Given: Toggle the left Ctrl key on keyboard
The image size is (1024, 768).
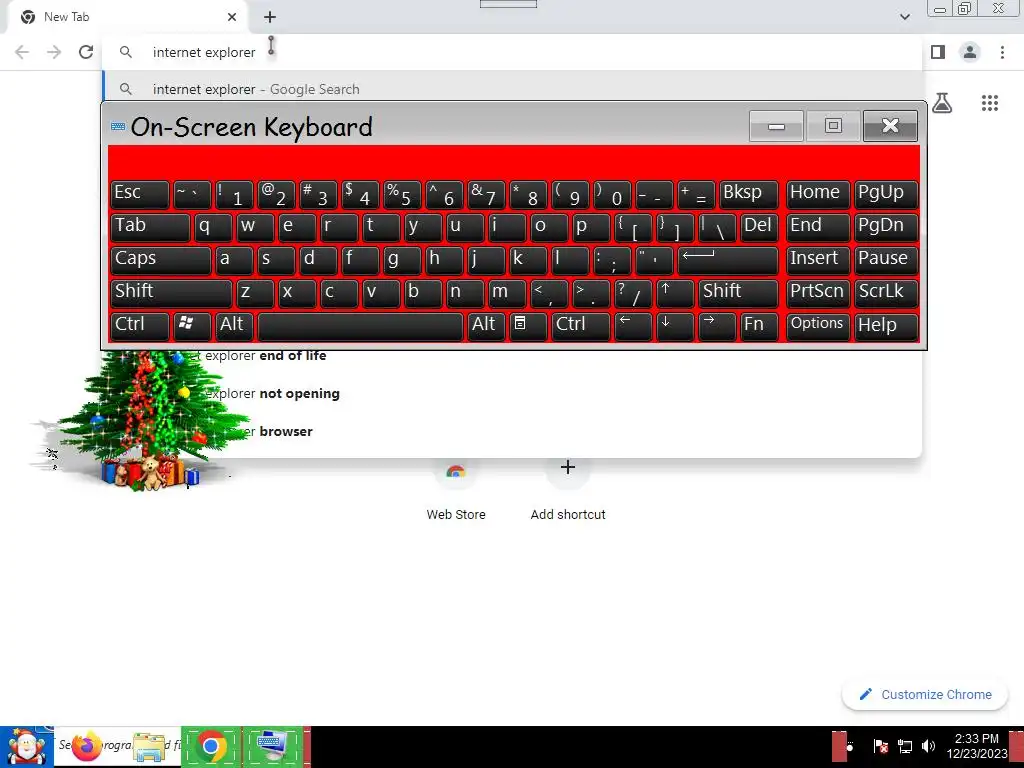Looking at the screenshot, I should [x=140, y=326].
